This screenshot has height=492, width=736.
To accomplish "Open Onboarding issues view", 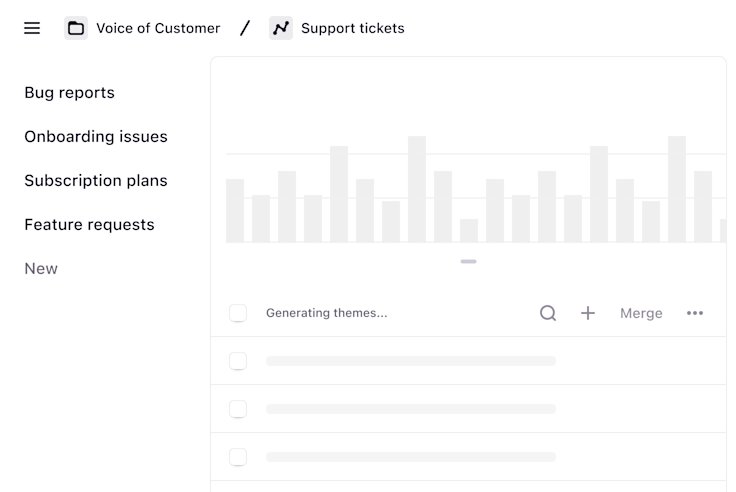I will [96, 137].
